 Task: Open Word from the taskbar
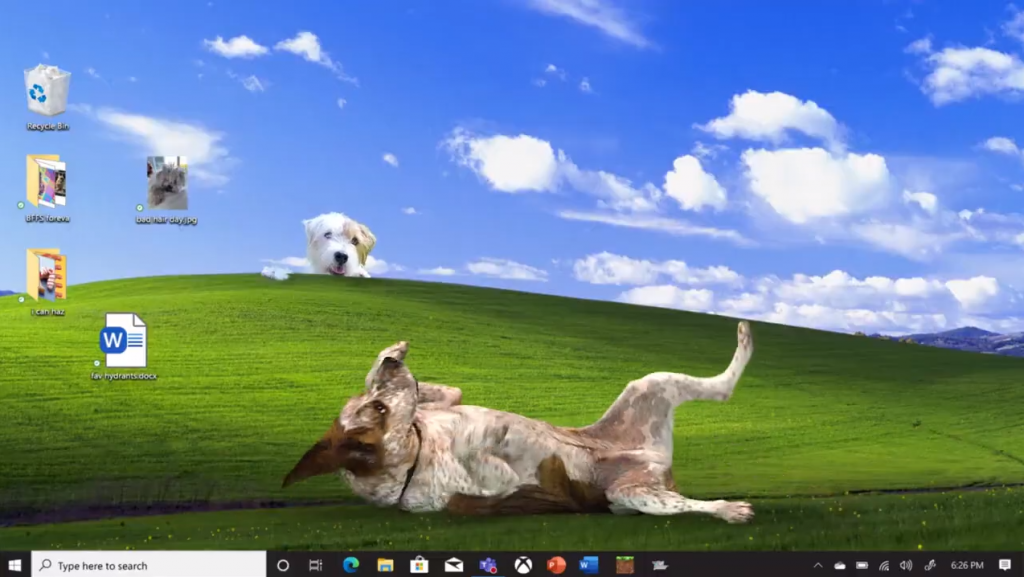[x=590, y=565]
